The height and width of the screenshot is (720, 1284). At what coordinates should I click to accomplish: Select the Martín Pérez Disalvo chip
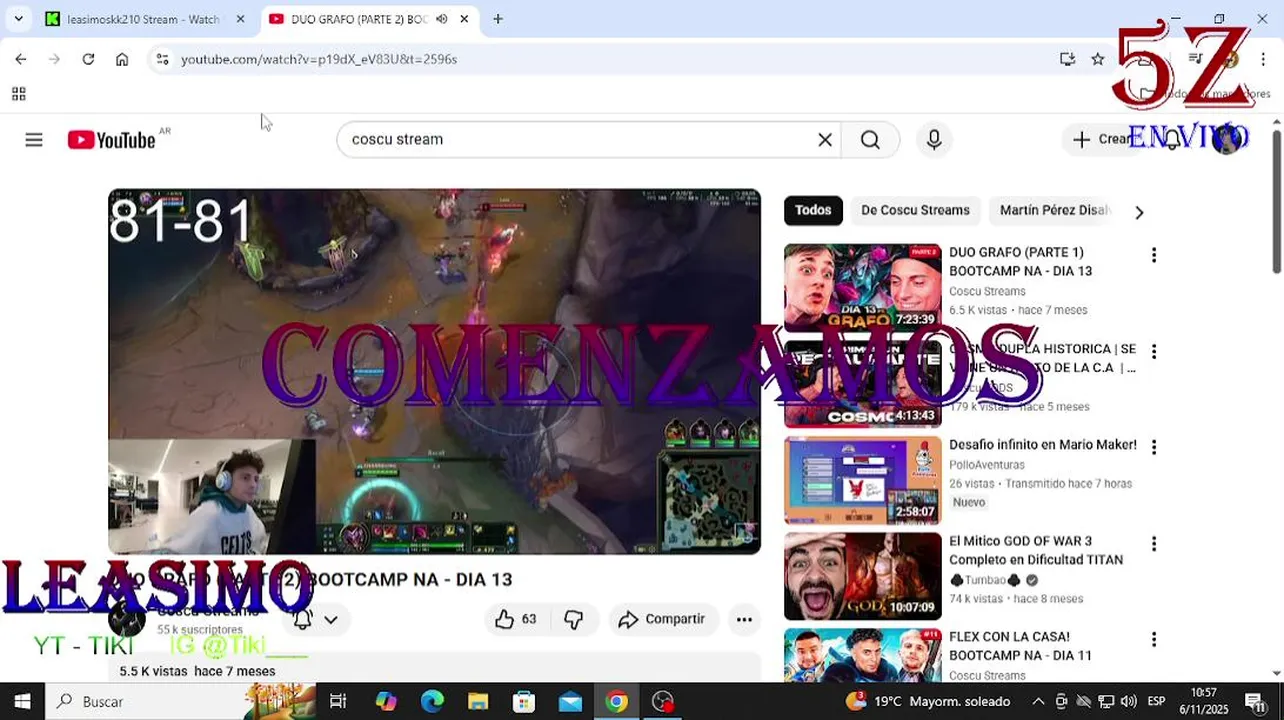pyautogui.click(x=1055, y=210)
